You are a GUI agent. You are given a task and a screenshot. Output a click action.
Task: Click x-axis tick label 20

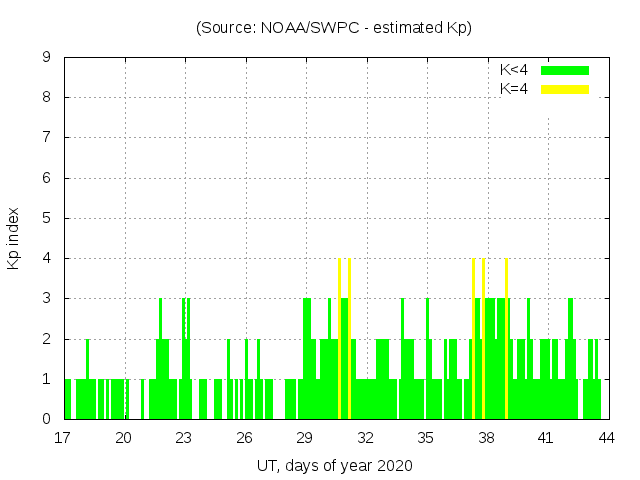pyautogui.click(x=124, y=437)
